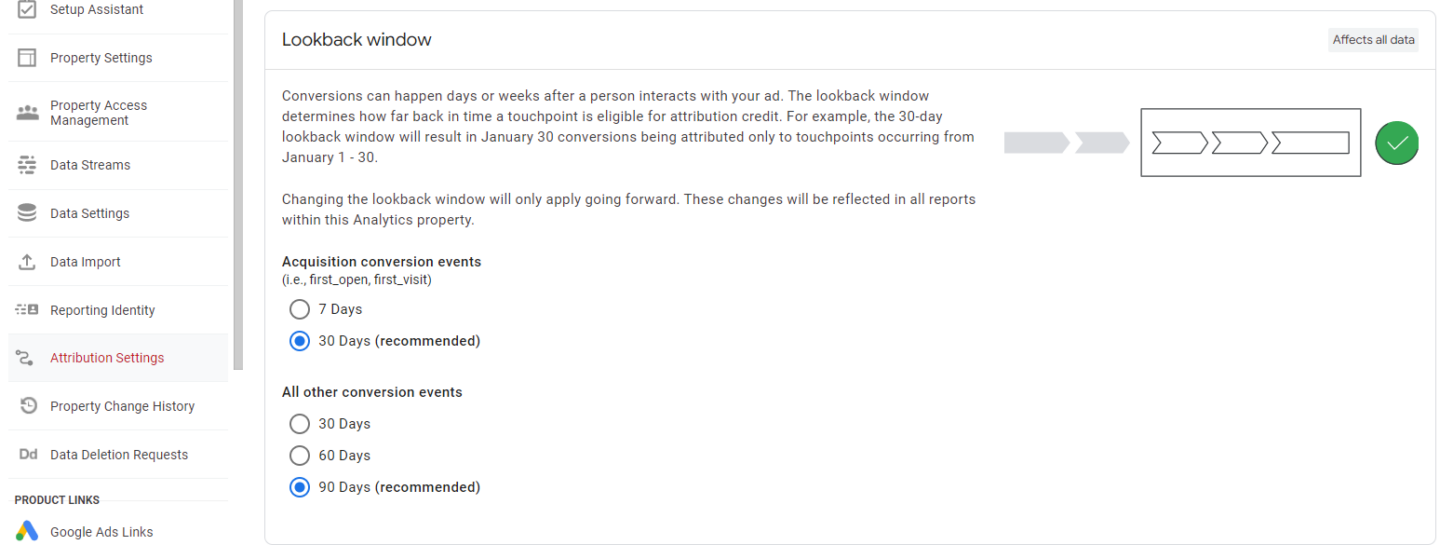Choose 30 Days for other conversion events

(x=299, y=424)
